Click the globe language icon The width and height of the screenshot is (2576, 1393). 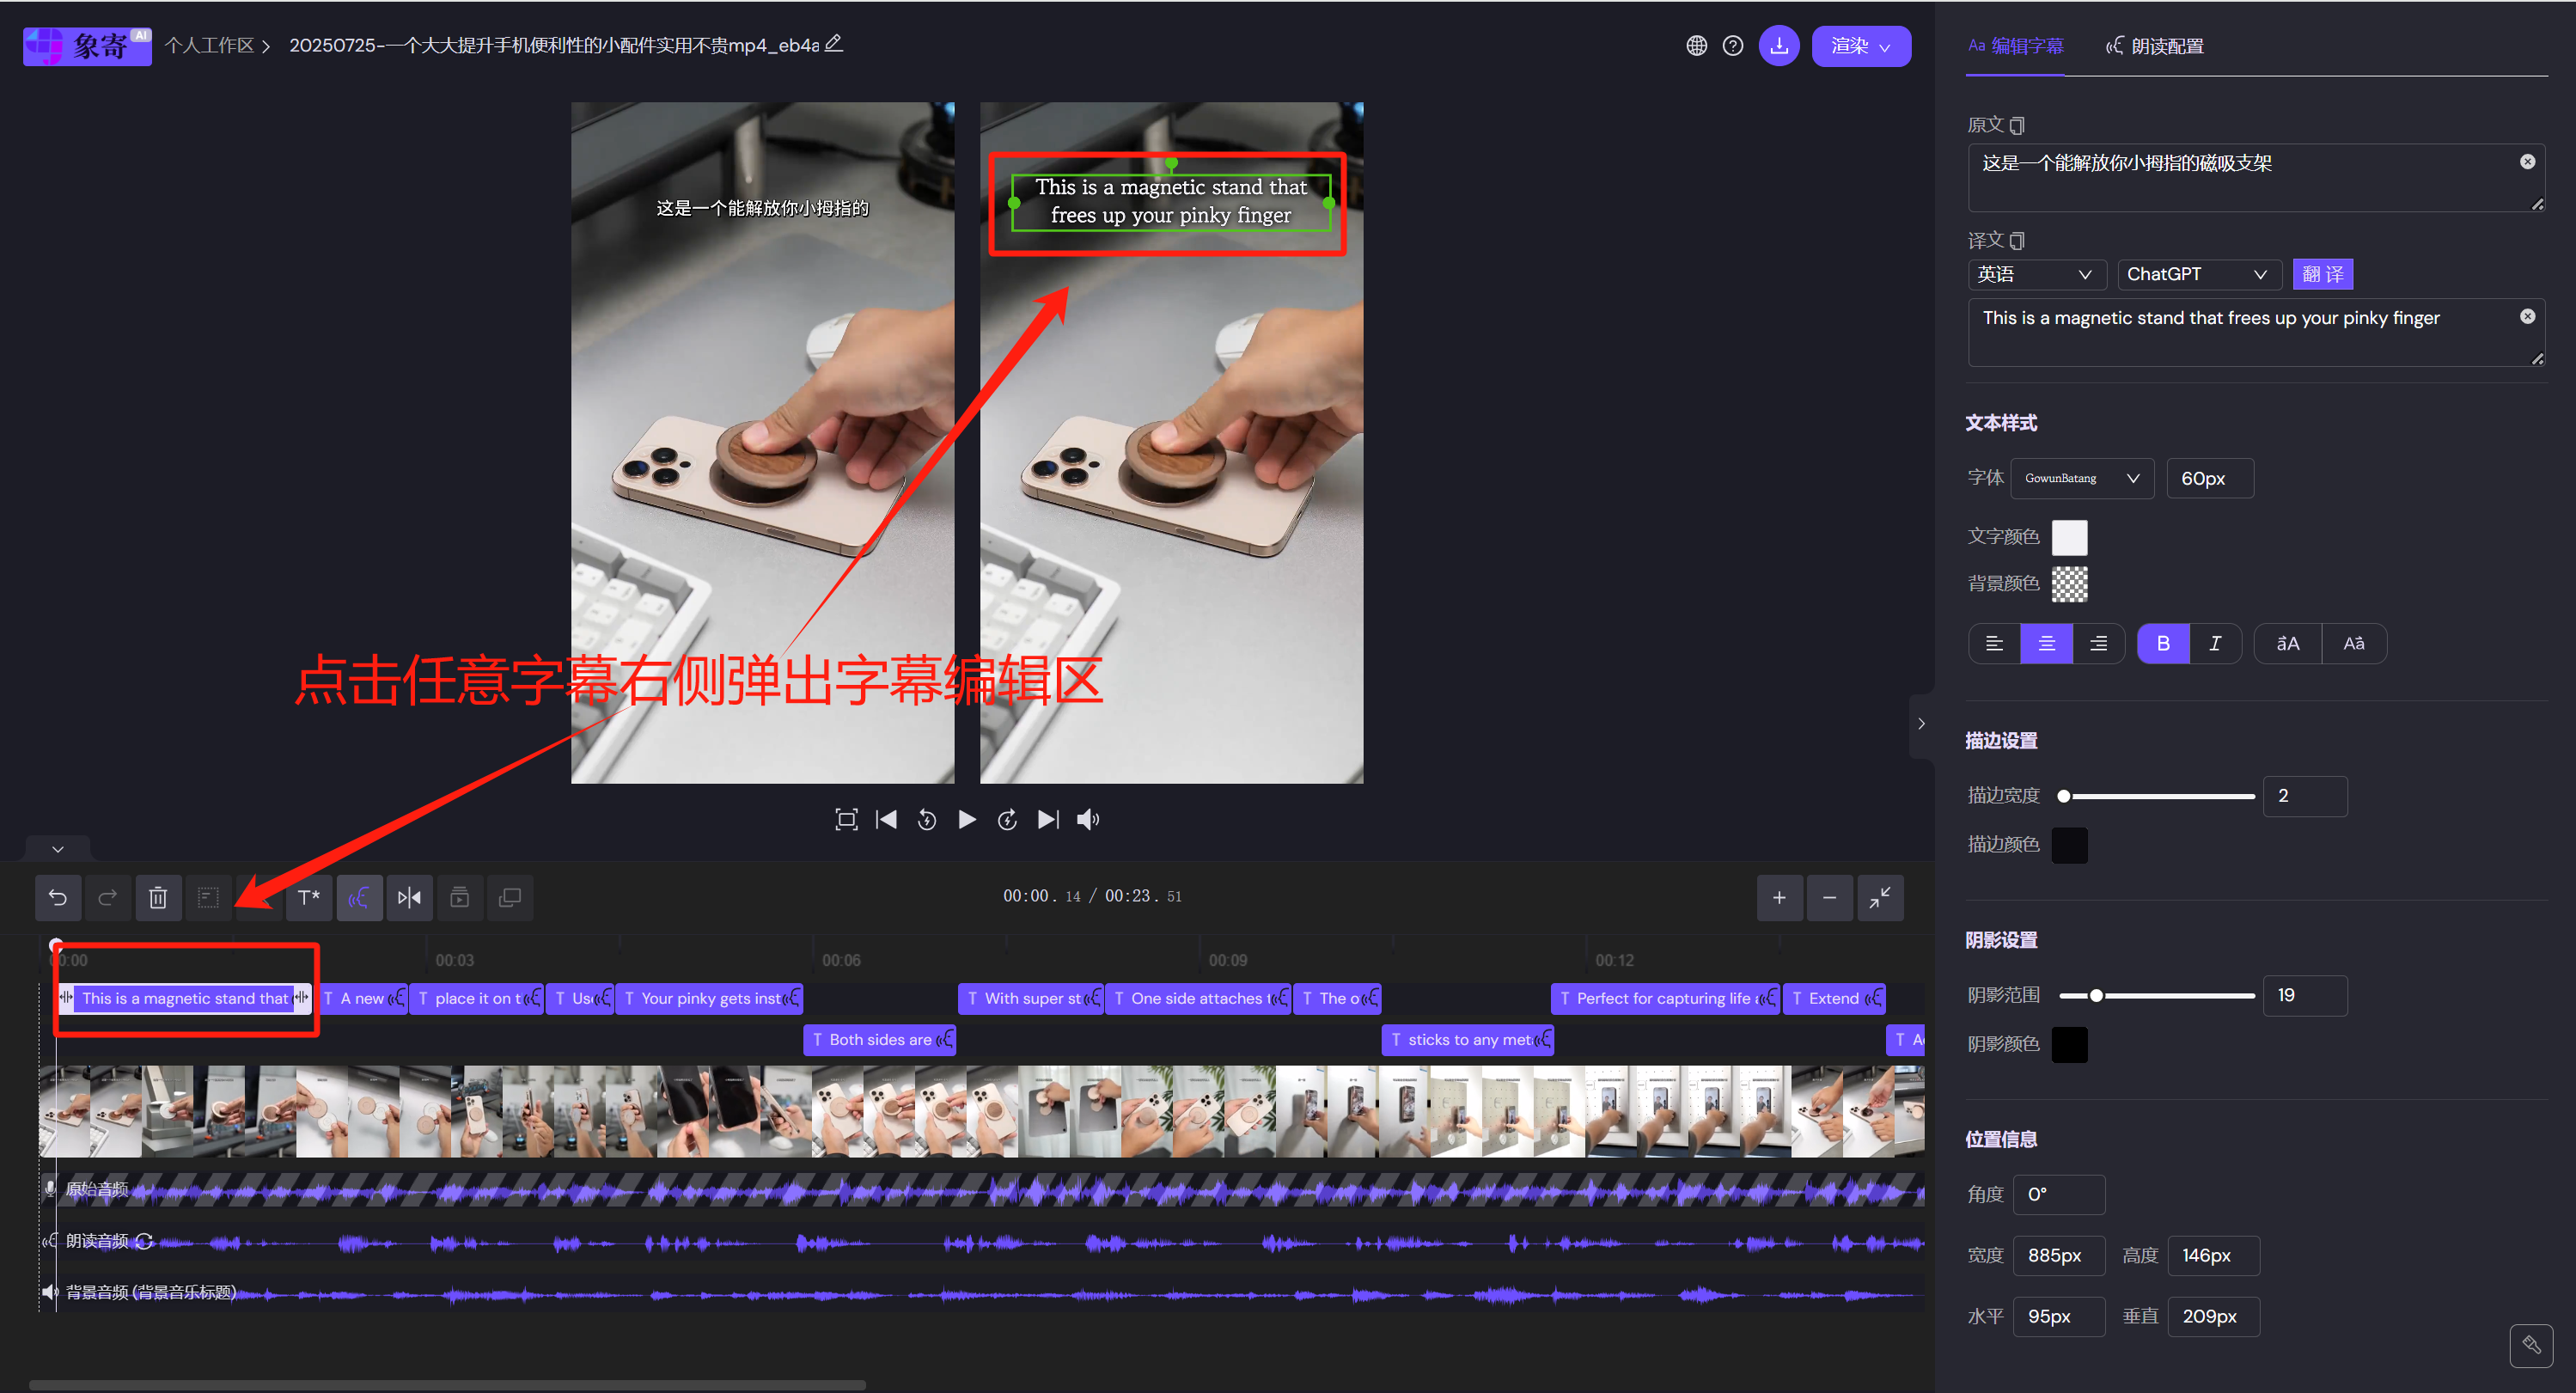click(x=1695, y=45)
